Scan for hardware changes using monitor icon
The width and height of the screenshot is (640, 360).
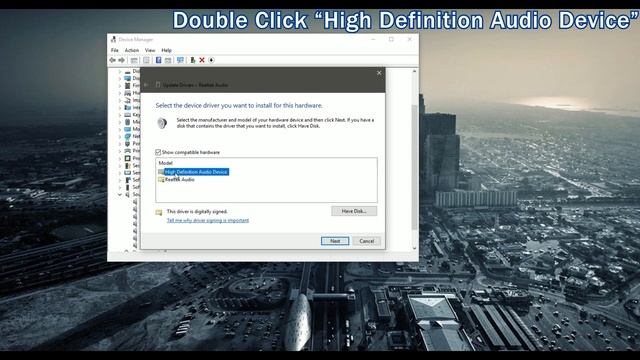point(180,60)
